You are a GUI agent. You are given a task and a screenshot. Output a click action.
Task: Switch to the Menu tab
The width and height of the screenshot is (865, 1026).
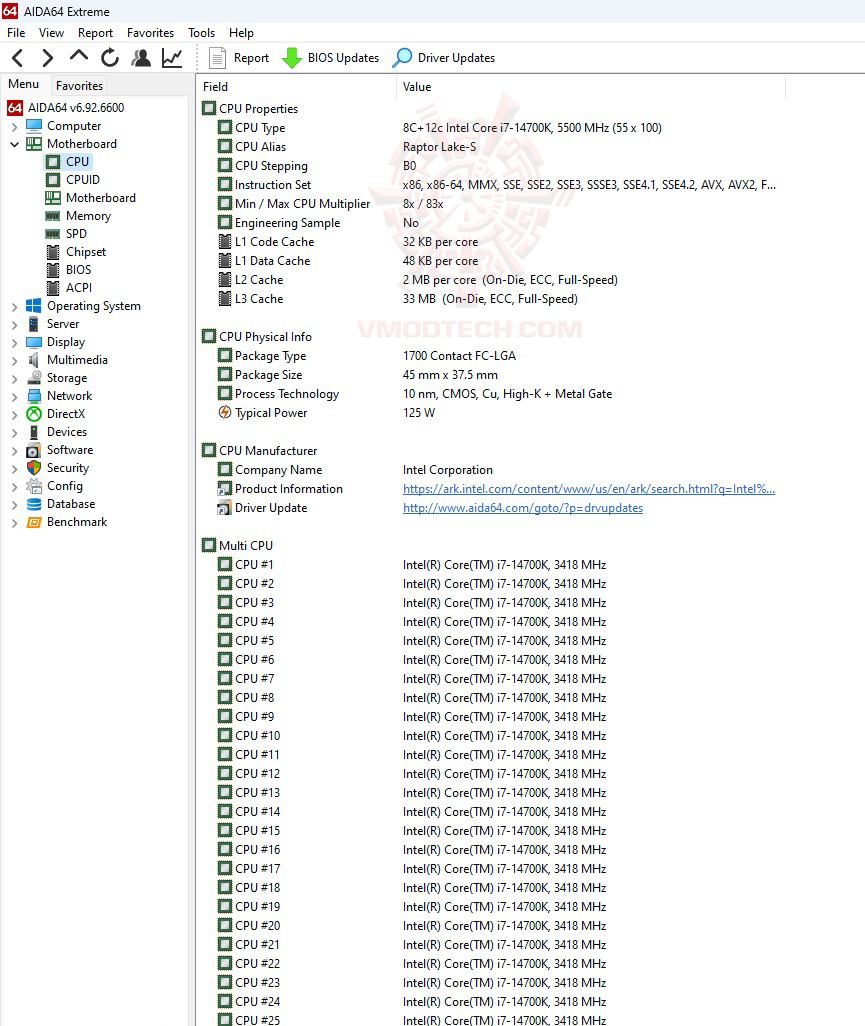(24, 84)
